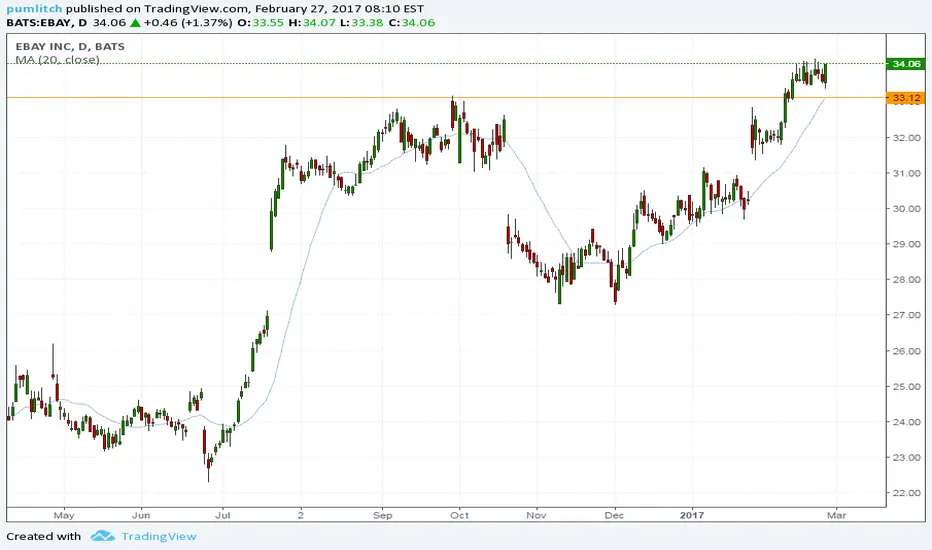Image resolution: width=932 pixels, height=550 pixels.
Task: Click the O:33.55 open value
Action: tap(260, 23)
